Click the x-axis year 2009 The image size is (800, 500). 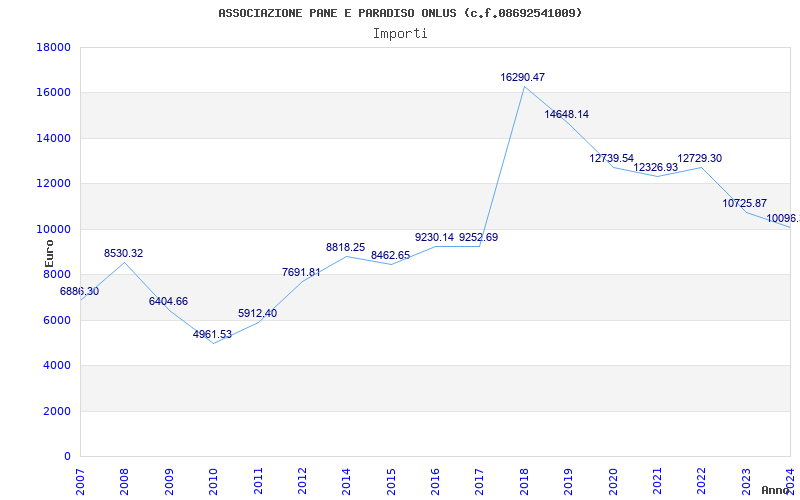click(169, 481)
